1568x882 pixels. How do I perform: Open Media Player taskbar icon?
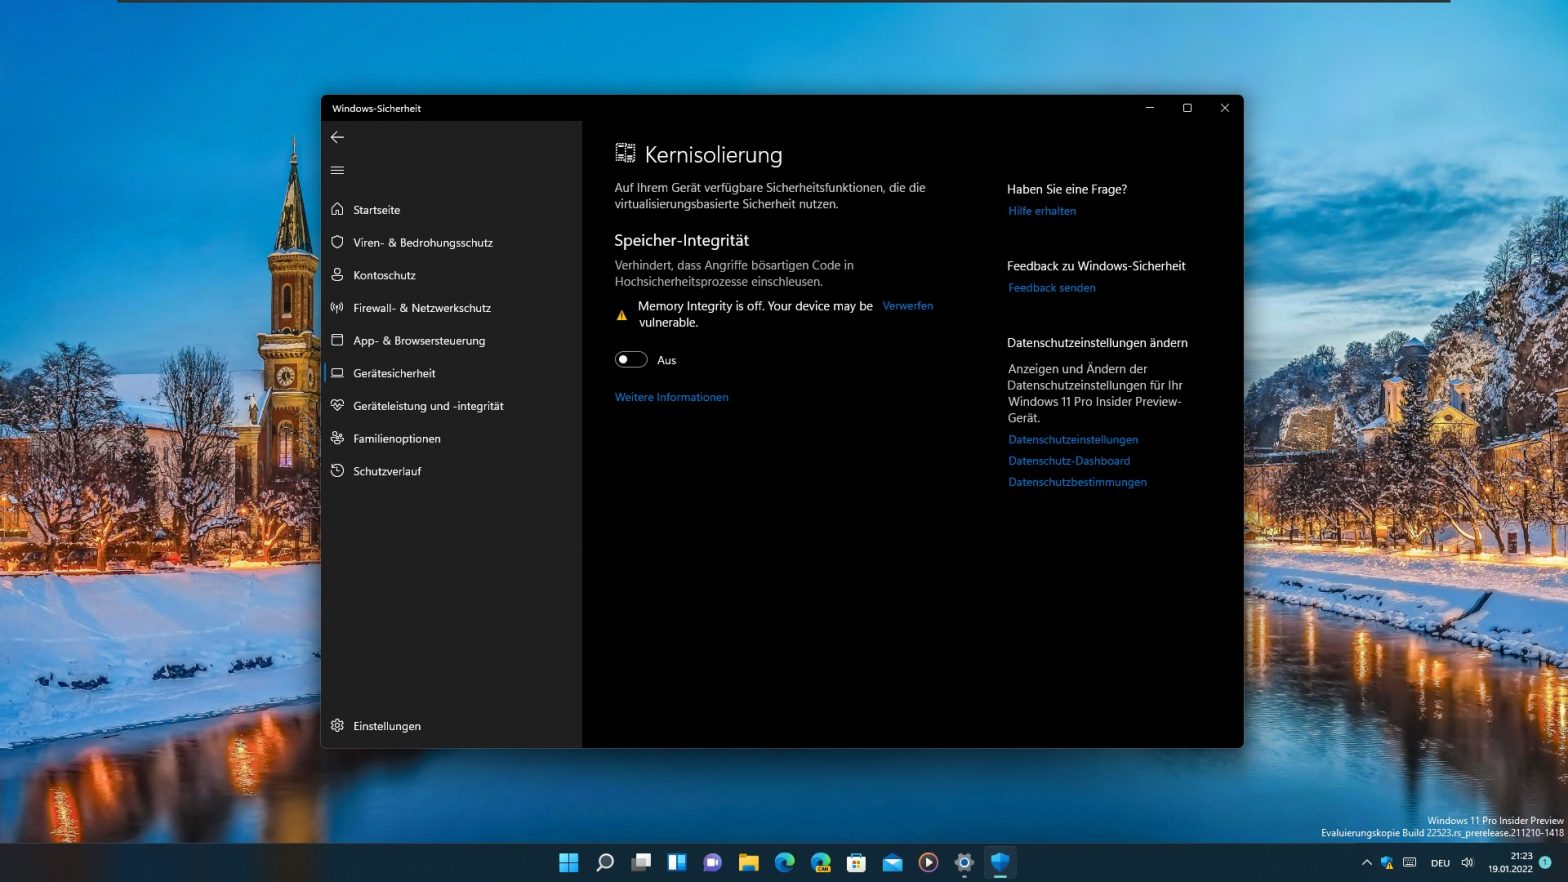click(x=928, y=862)
